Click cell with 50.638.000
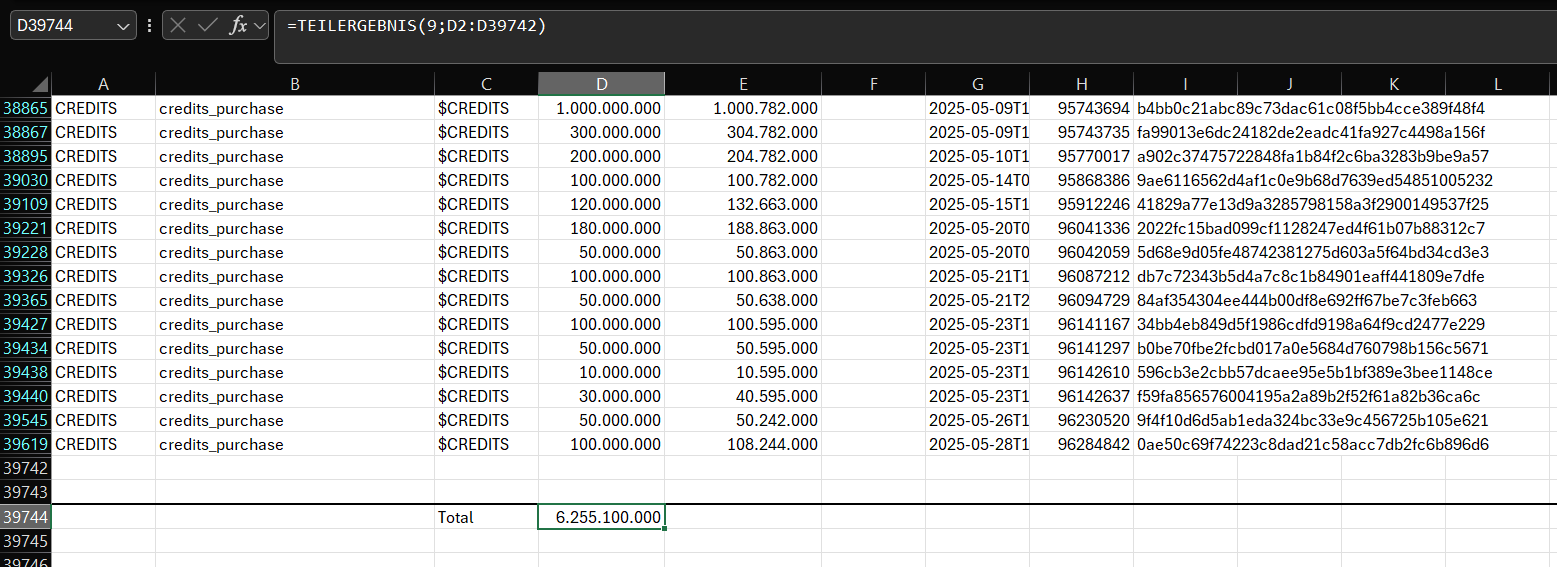The image size is (1557, 567). (743, 300)
